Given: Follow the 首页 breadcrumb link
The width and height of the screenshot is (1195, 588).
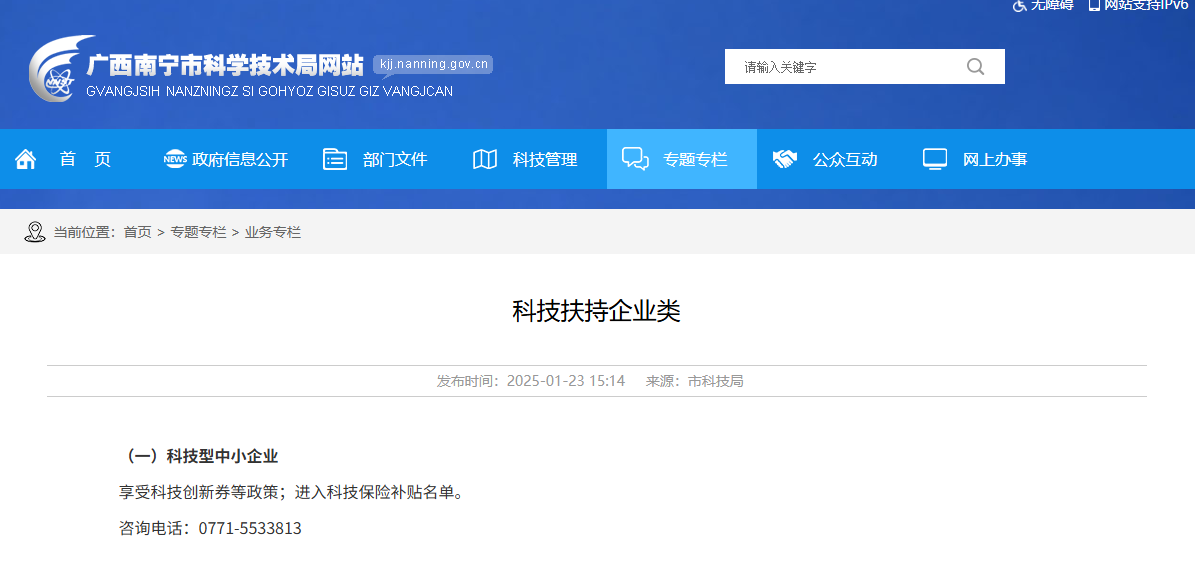Looking at the screenshot, I should pos(138,231).
